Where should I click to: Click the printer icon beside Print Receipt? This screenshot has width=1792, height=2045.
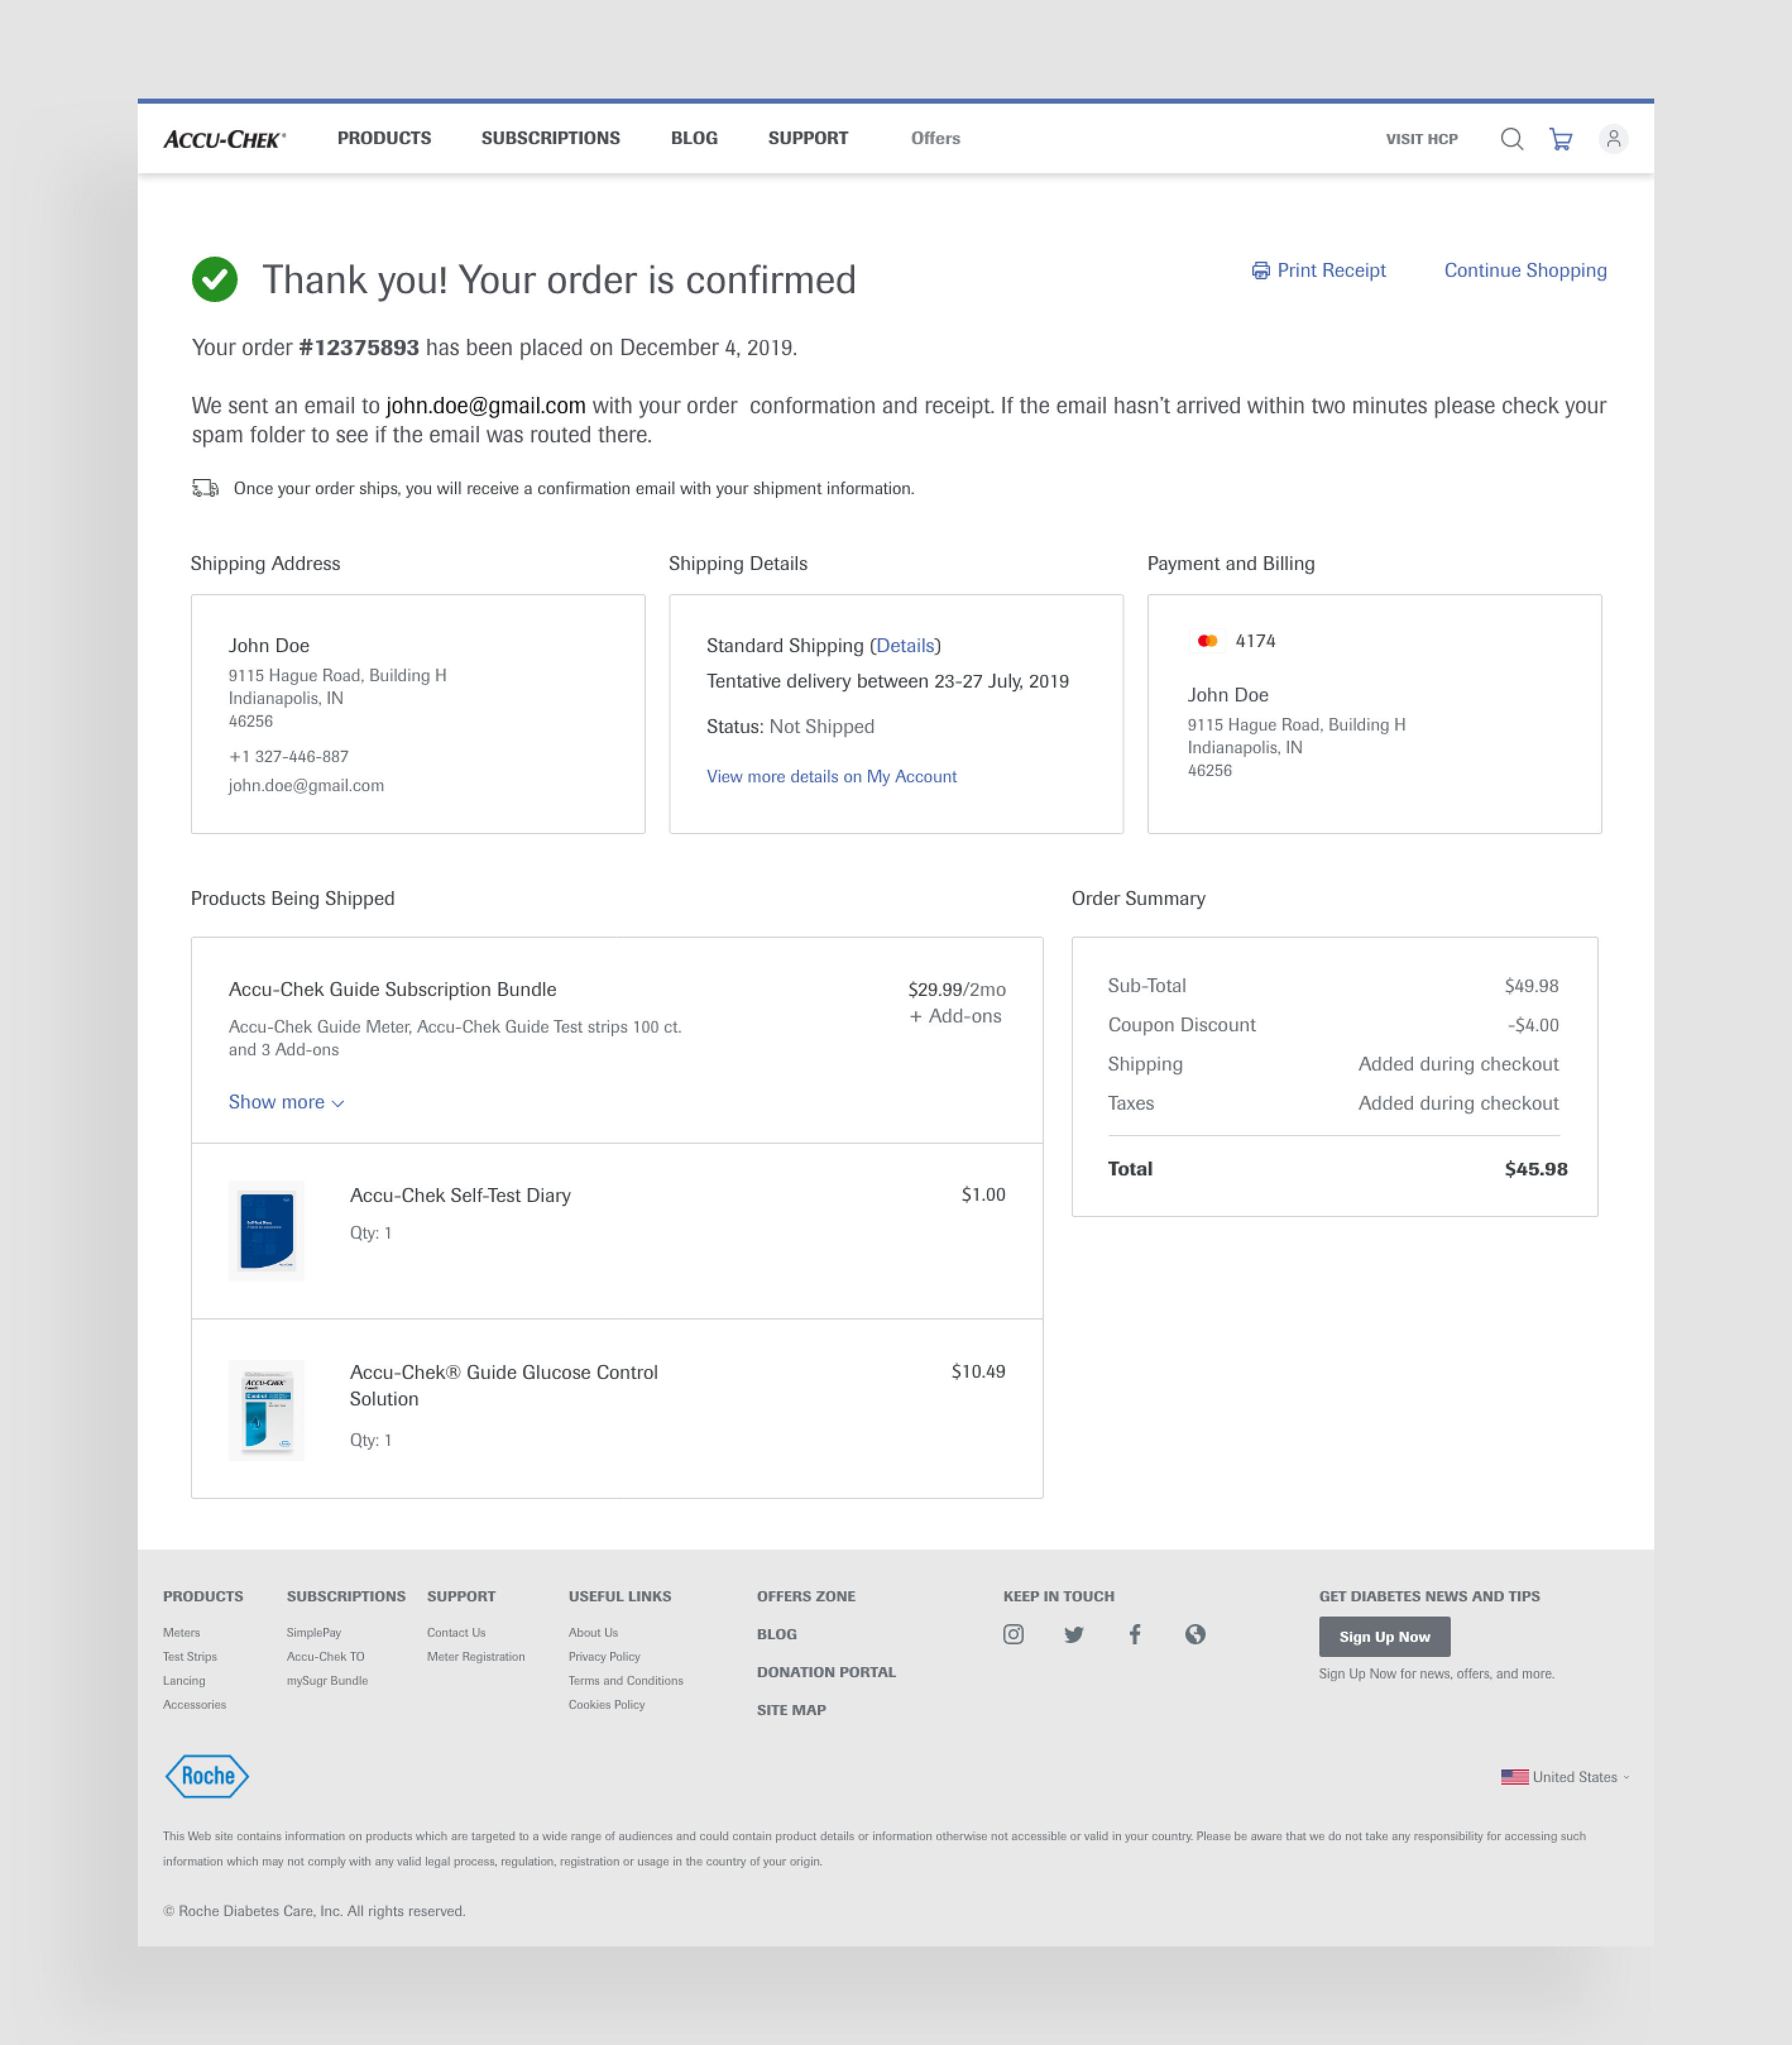click(1260, 271)
